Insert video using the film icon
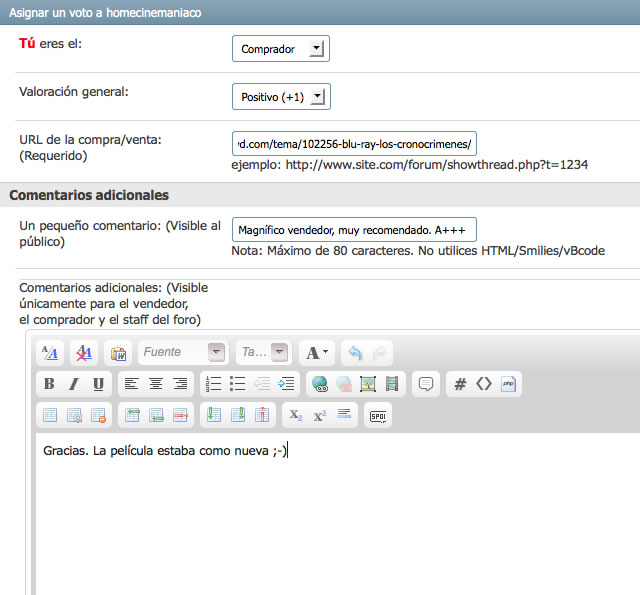This screenshot has height=595, width=640. point(391,384)
